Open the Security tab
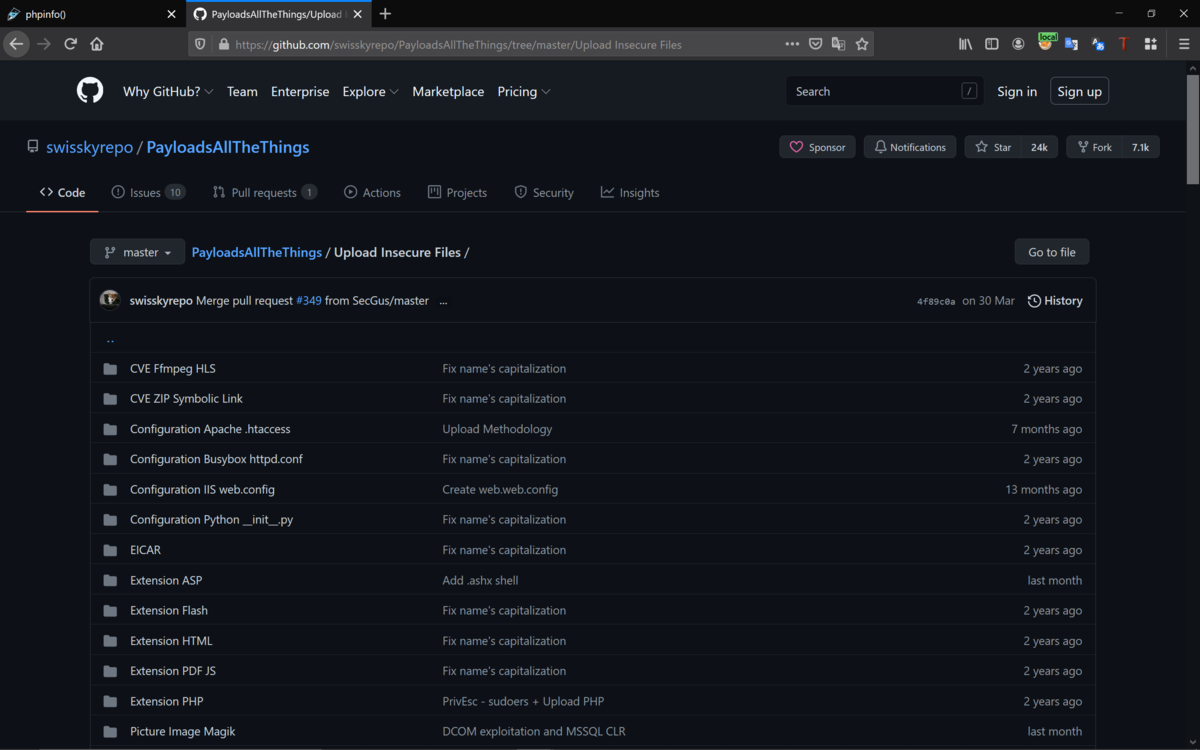 (544, 192)
